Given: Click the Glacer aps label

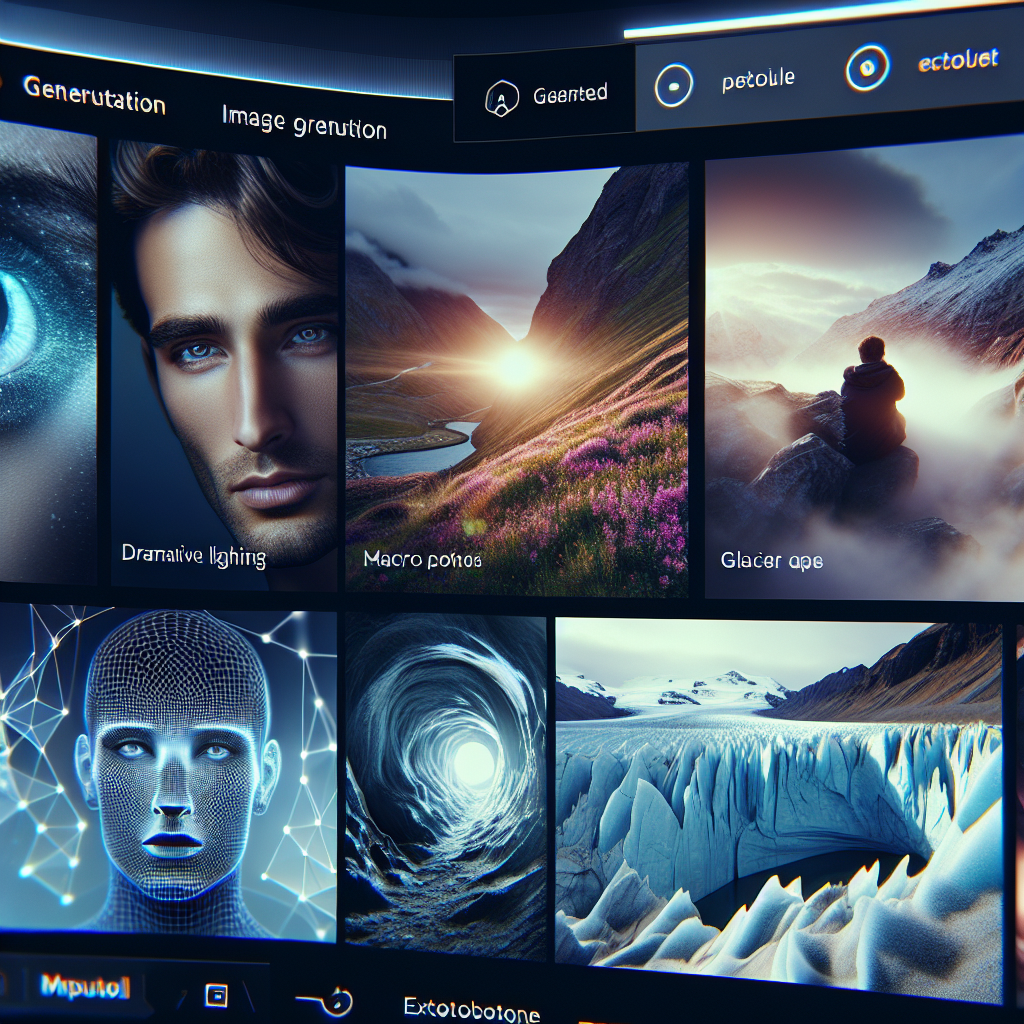Looking at the screenshot, I should [x=770, y=561].
